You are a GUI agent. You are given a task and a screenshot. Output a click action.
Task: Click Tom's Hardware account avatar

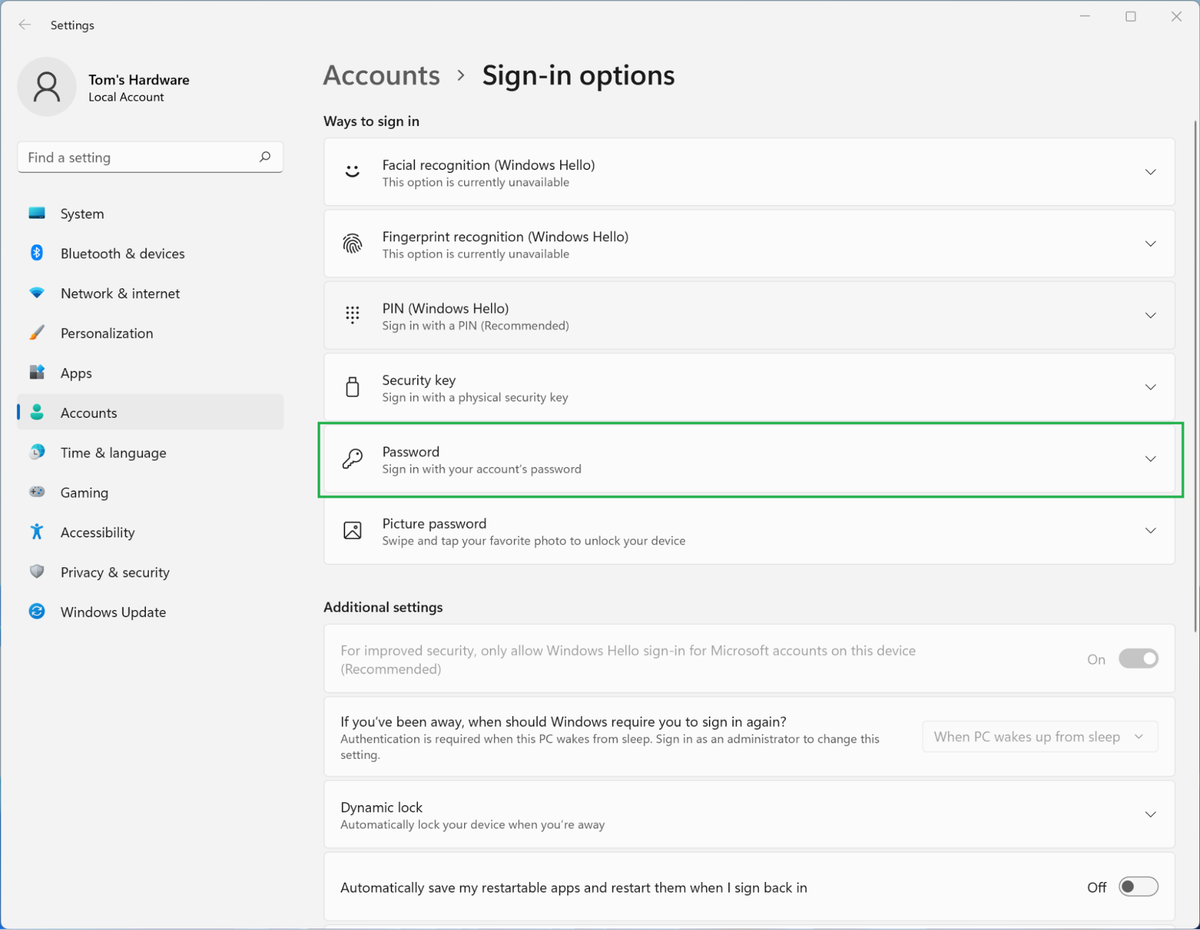pos(46,87)
